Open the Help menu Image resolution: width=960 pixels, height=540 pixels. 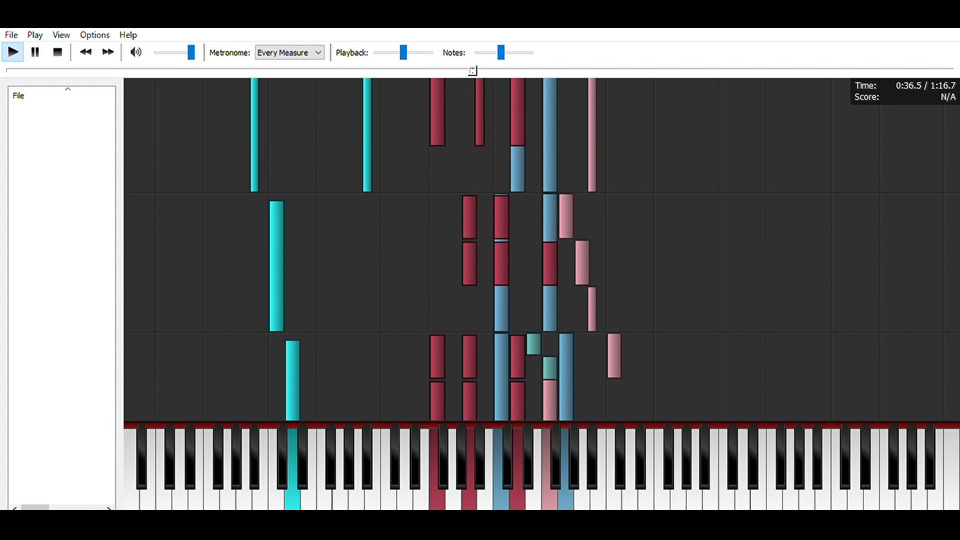[128, 35]
